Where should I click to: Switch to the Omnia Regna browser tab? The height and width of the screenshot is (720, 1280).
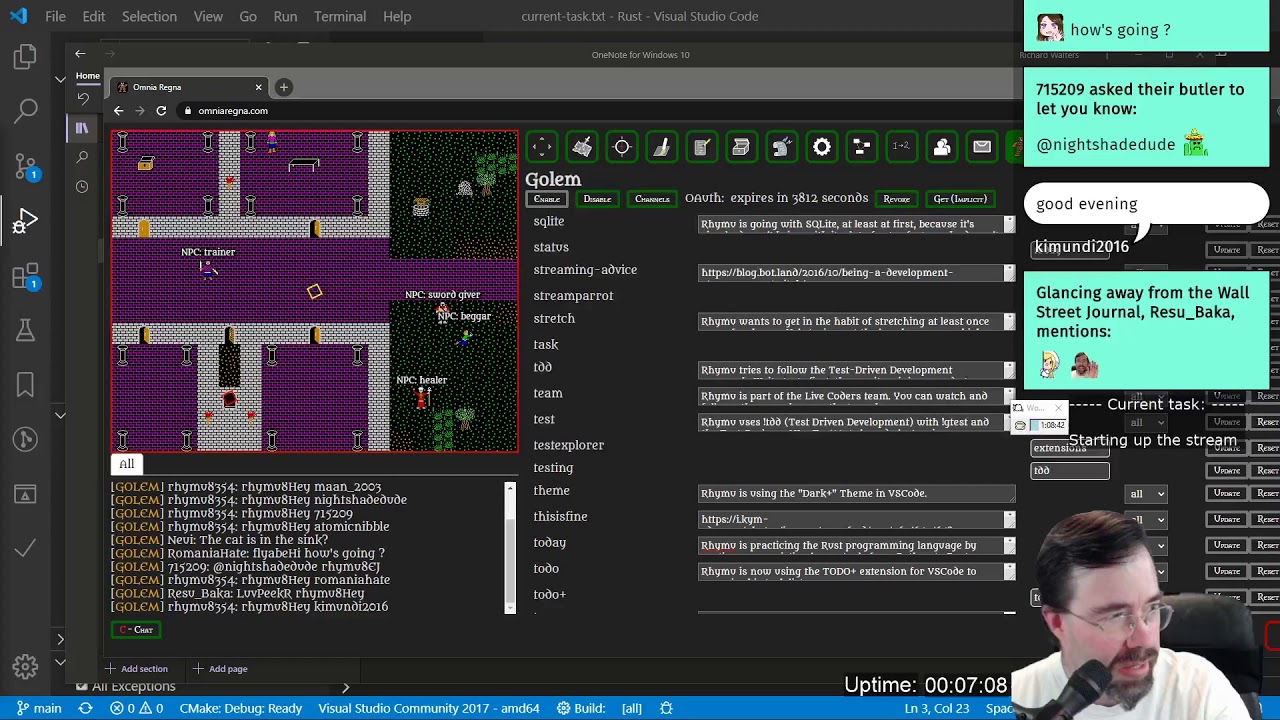click(x=190, y=87)
